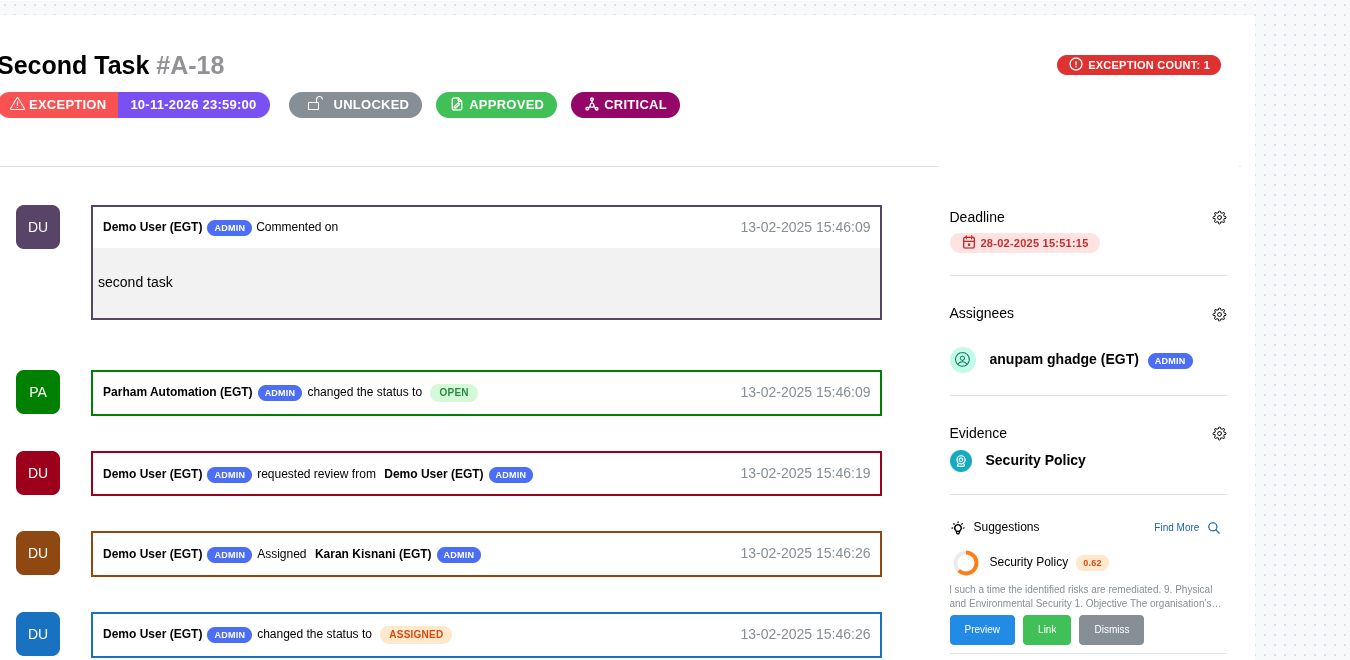Click the Exception Count: 1 badge
Image resolution: width=1350 pixels, height=660 pixels.
click(x=1139, y=65)
